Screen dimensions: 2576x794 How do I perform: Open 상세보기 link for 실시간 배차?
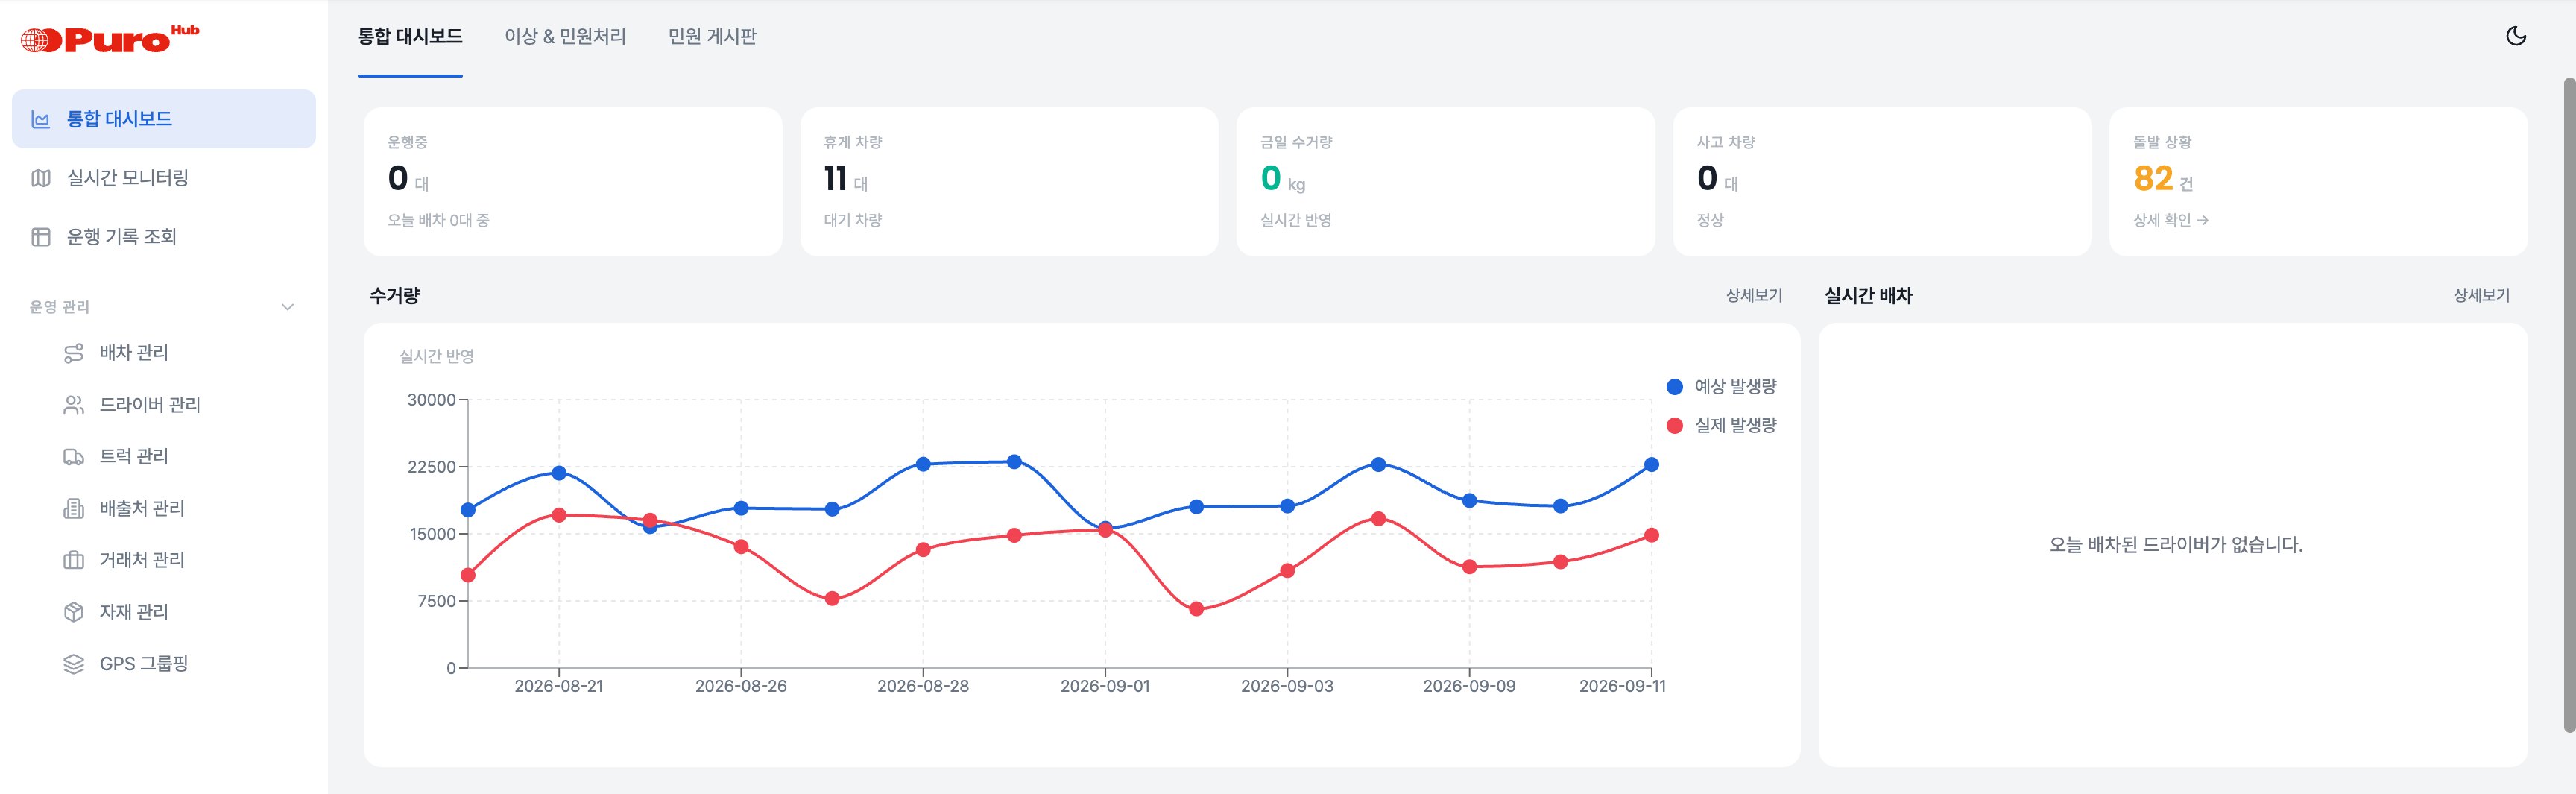click(2481, 295)
